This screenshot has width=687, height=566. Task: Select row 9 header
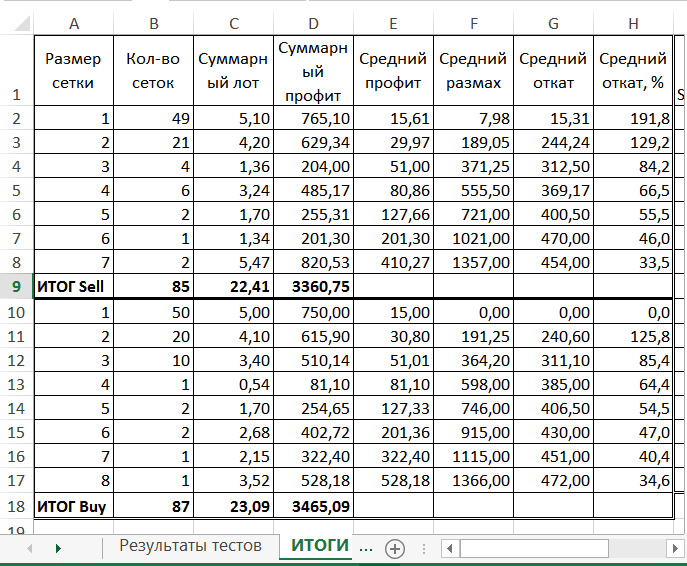coord(16,287)
